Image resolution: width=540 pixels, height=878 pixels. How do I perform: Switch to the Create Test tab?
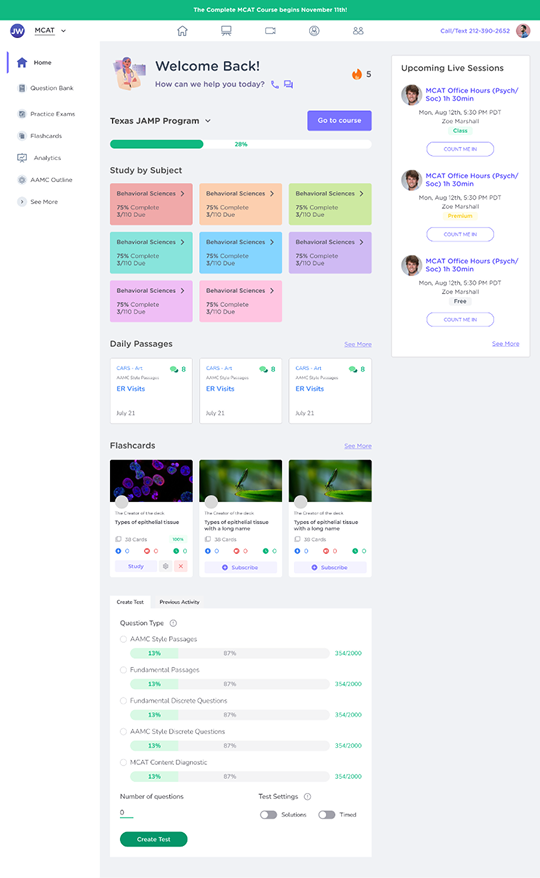130,602
